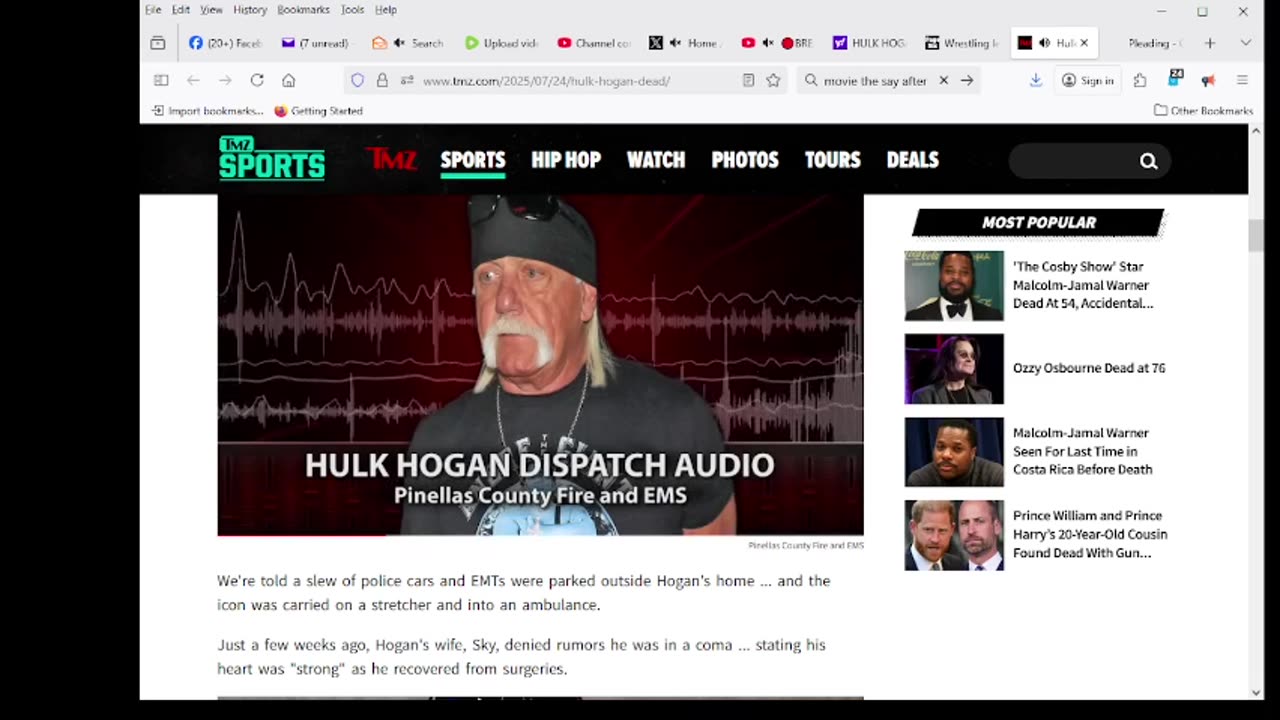Toggle the browser sidebar
Viewport: 1280px width, 720px height.
[161, 80]
